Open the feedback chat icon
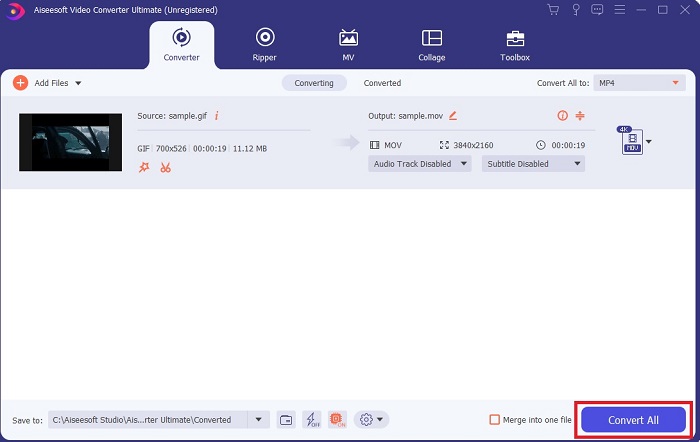 pos(597,10)
